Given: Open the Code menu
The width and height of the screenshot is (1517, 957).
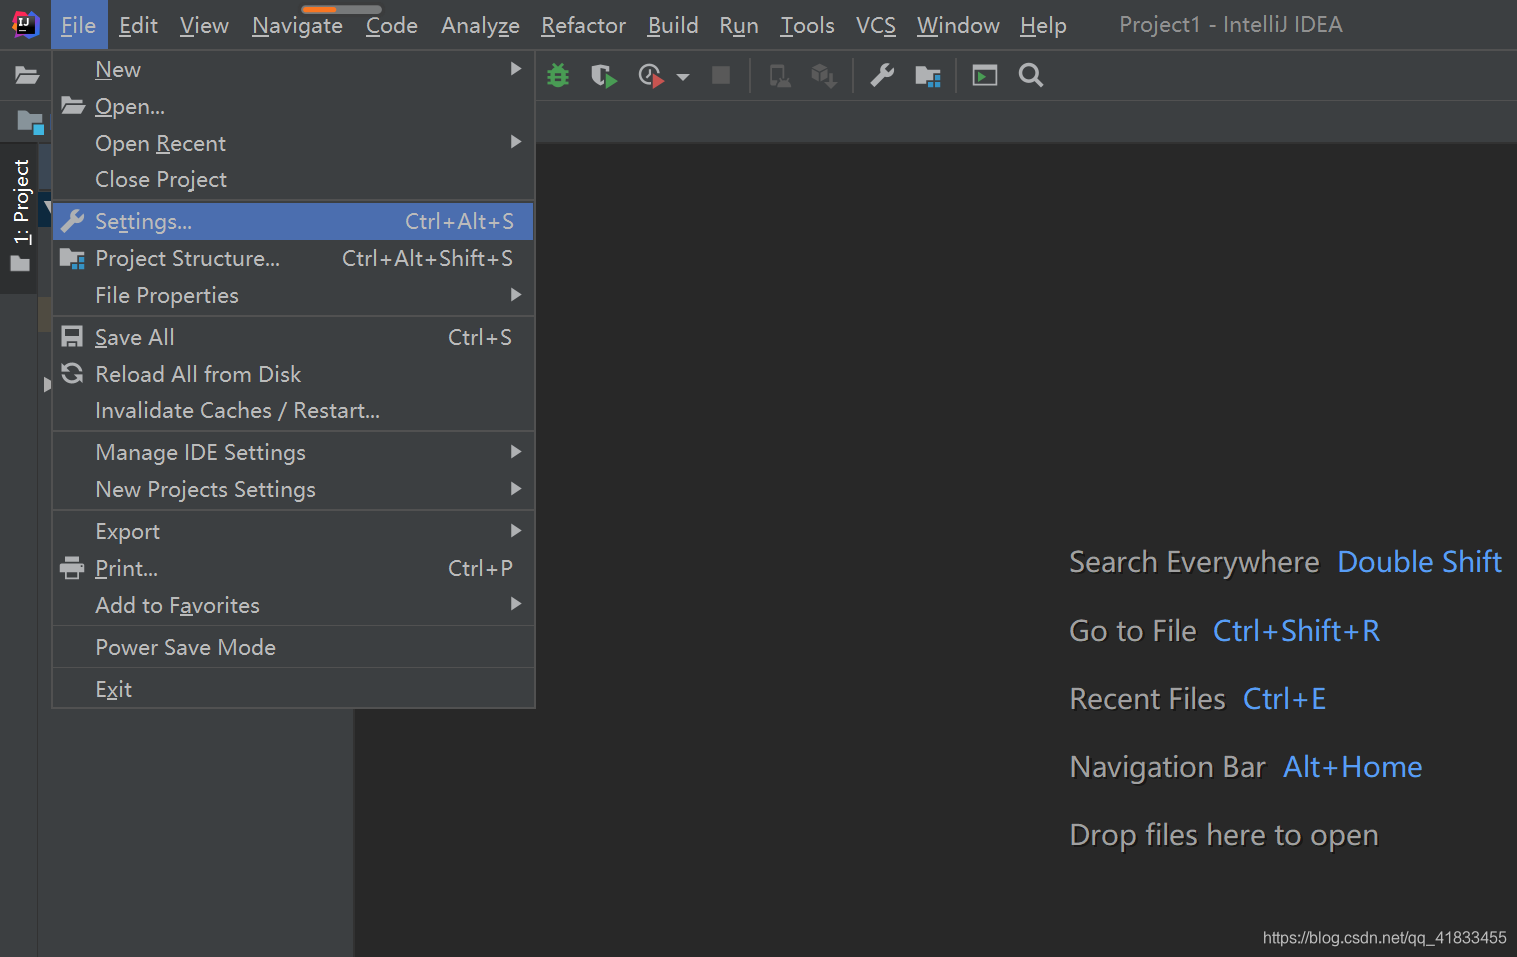Looking at the screenshot, I should pyautogui.click(x=391, y=25).
